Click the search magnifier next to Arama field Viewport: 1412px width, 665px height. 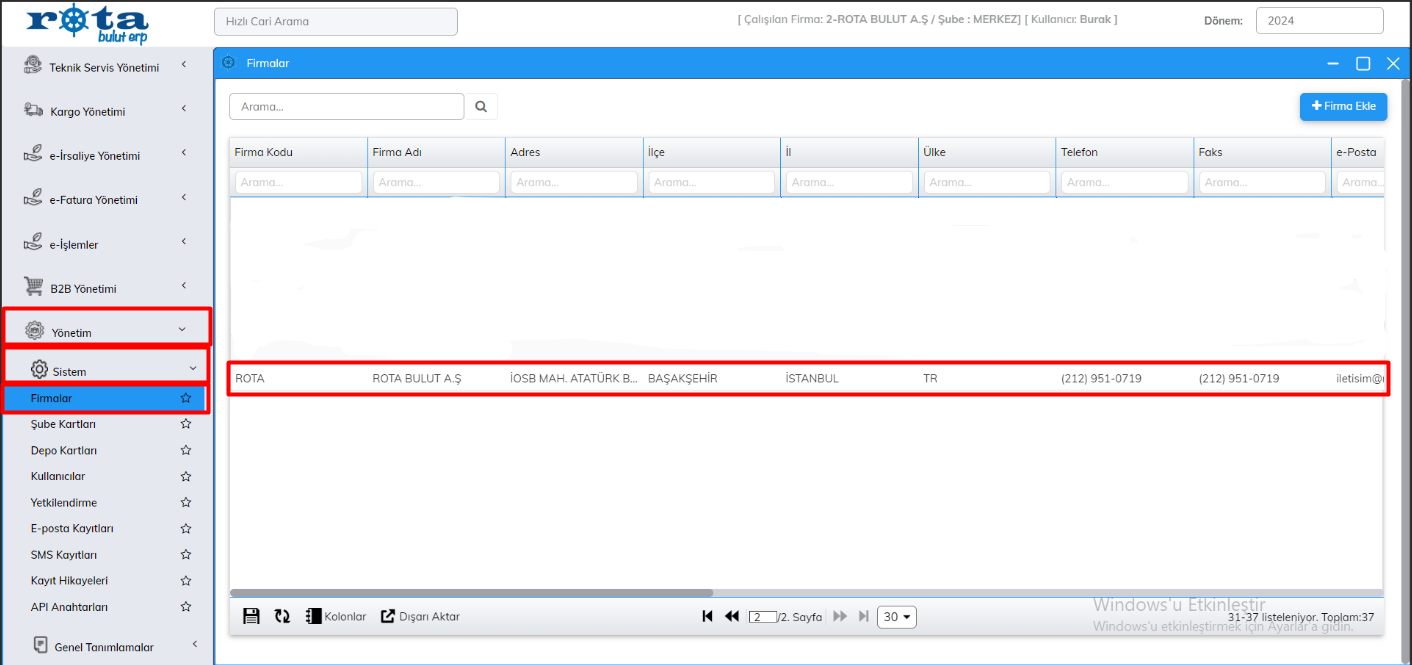tap(481, 106)
